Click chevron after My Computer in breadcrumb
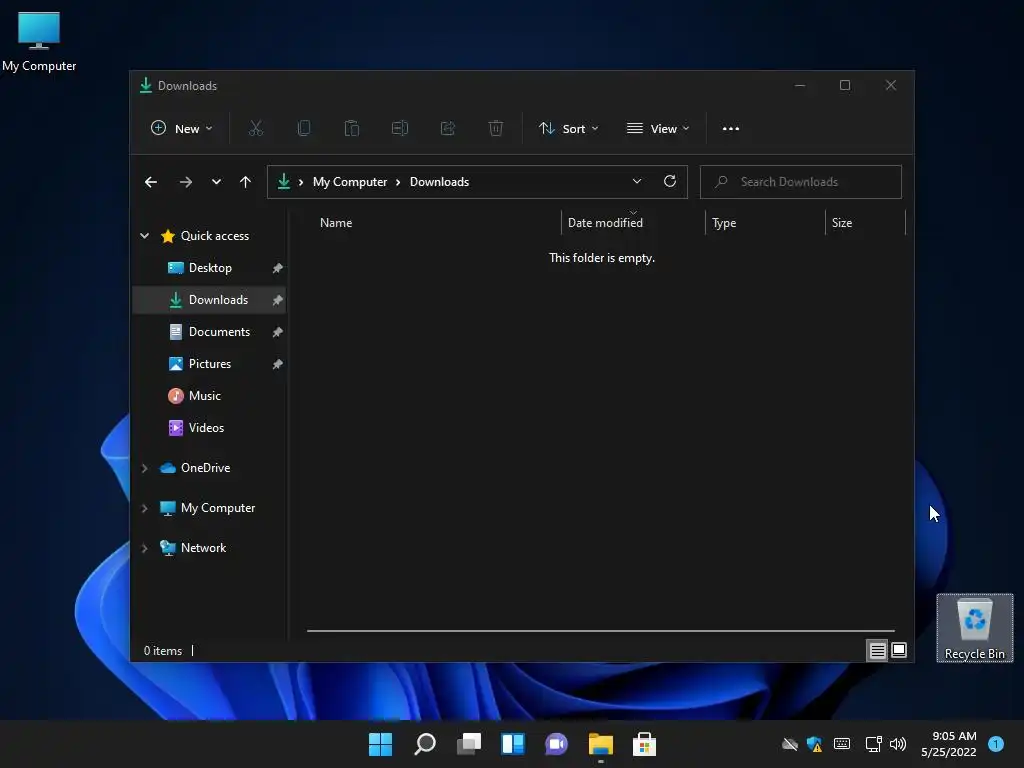The width and height of the screenshot is (1024, 768). click(x=398, y=182)
